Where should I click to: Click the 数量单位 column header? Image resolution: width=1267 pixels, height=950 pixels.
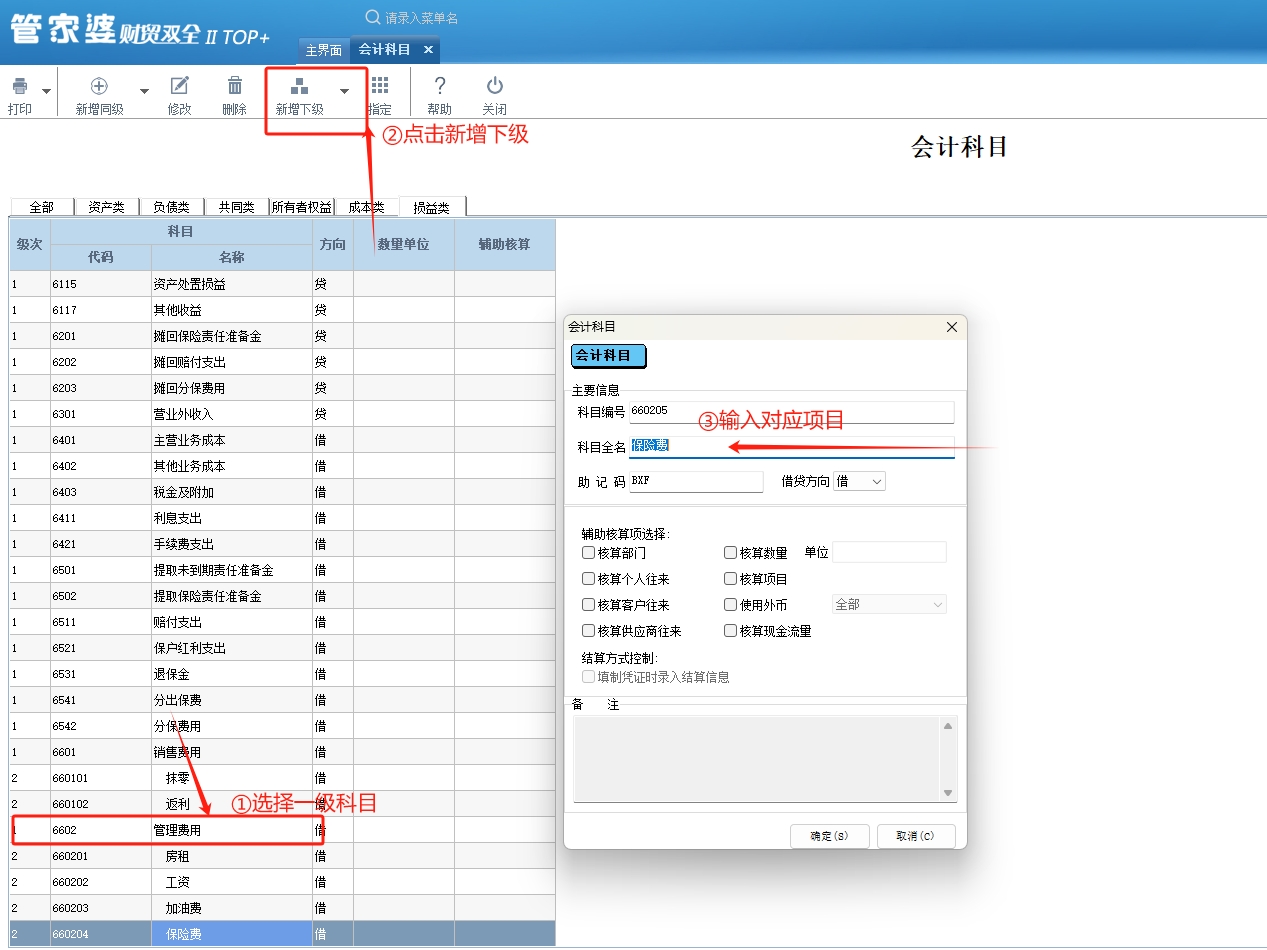tap(403, 244)
